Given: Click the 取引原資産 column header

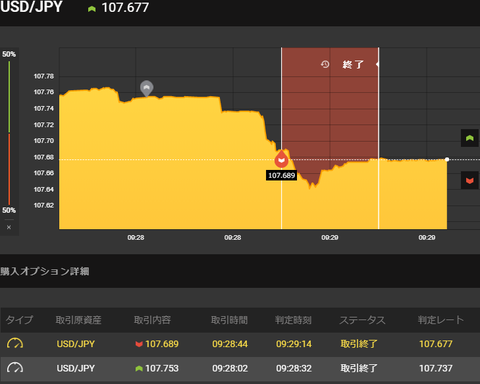Looking at the screenshot, I should point(78,320).
